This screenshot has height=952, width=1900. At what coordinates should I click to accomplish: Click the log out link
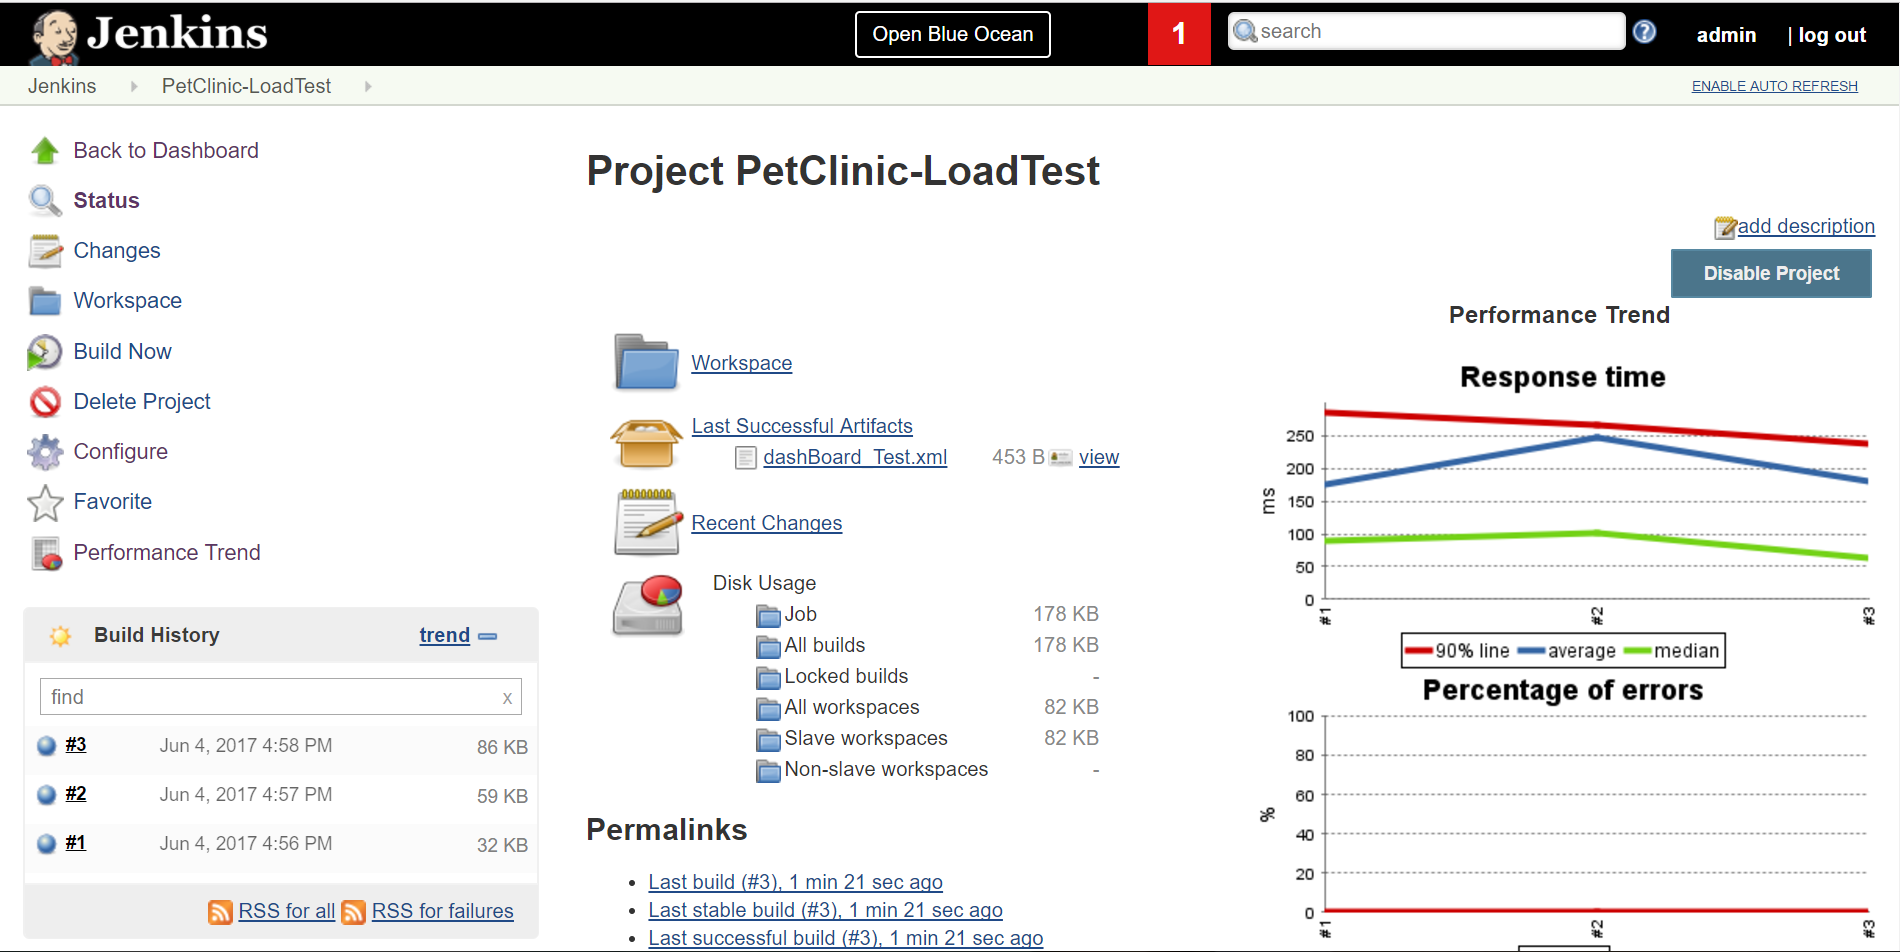click(1832, 35)
